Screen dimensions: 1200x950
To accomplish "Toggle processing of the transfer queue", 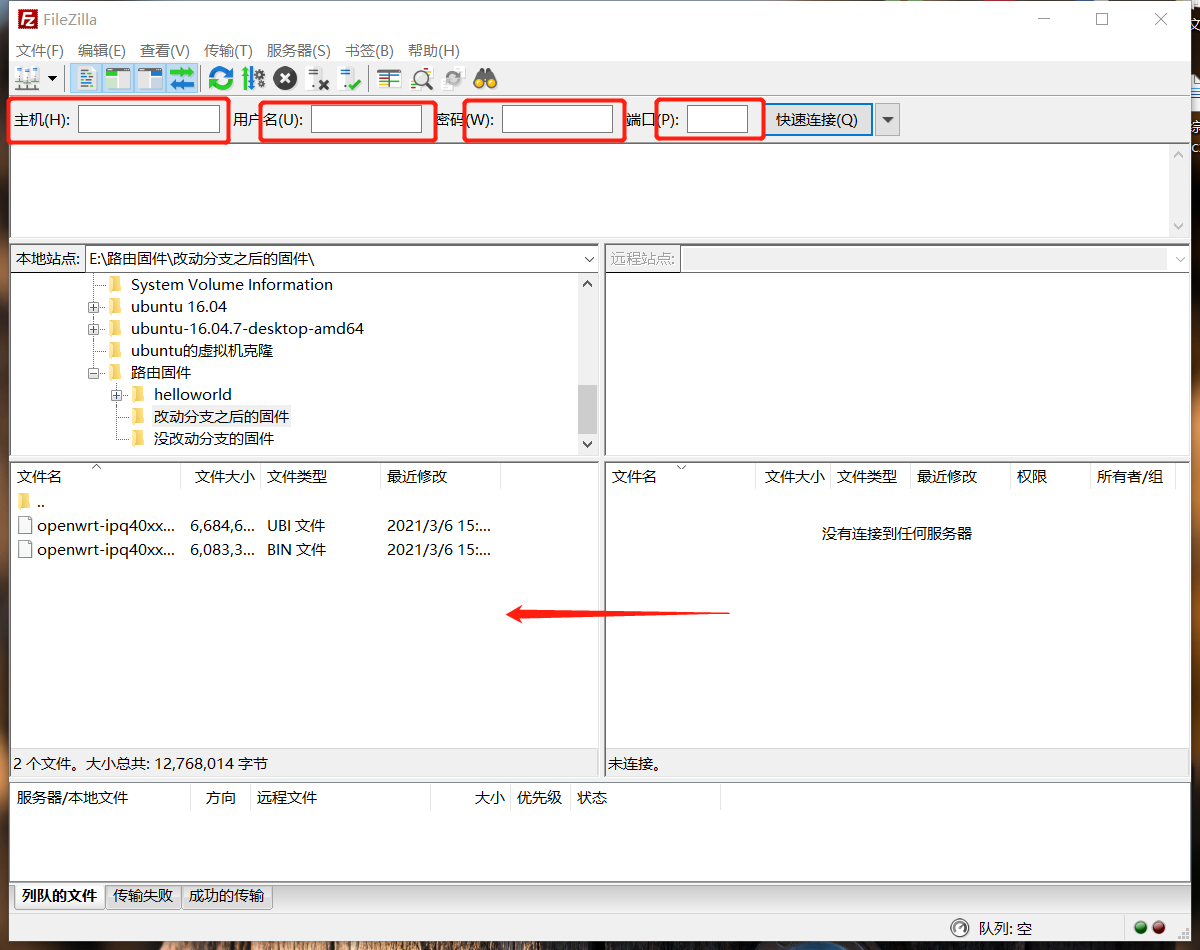I will click(x=253, y=78).
